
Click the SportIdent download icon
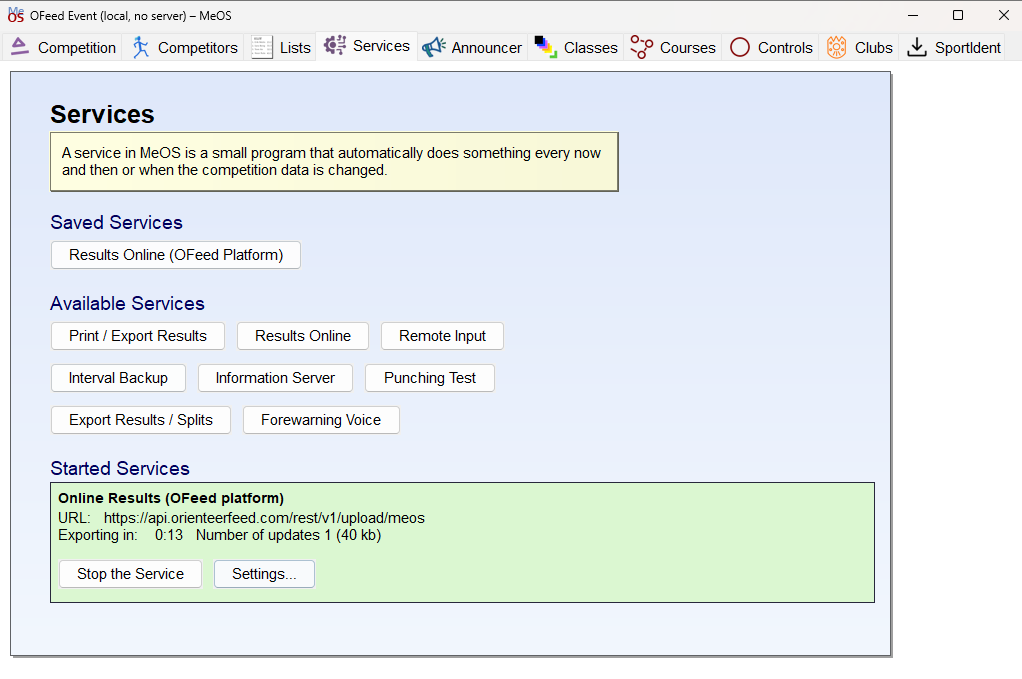tap(916, 47)
